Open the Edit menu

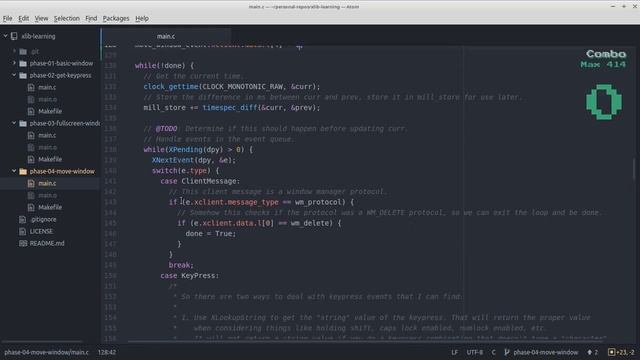(24, 18)
